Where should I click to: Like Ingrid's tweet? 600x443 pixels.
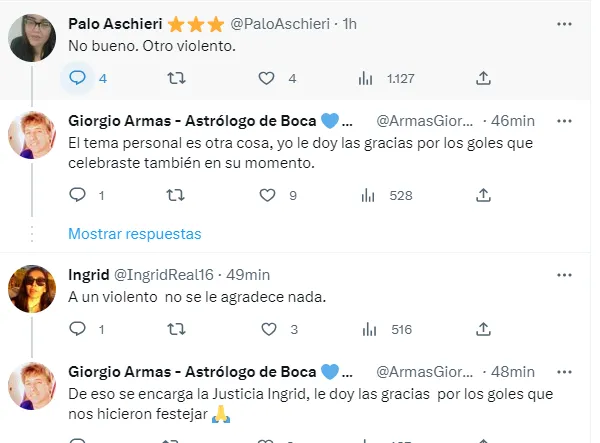(267, 329)
